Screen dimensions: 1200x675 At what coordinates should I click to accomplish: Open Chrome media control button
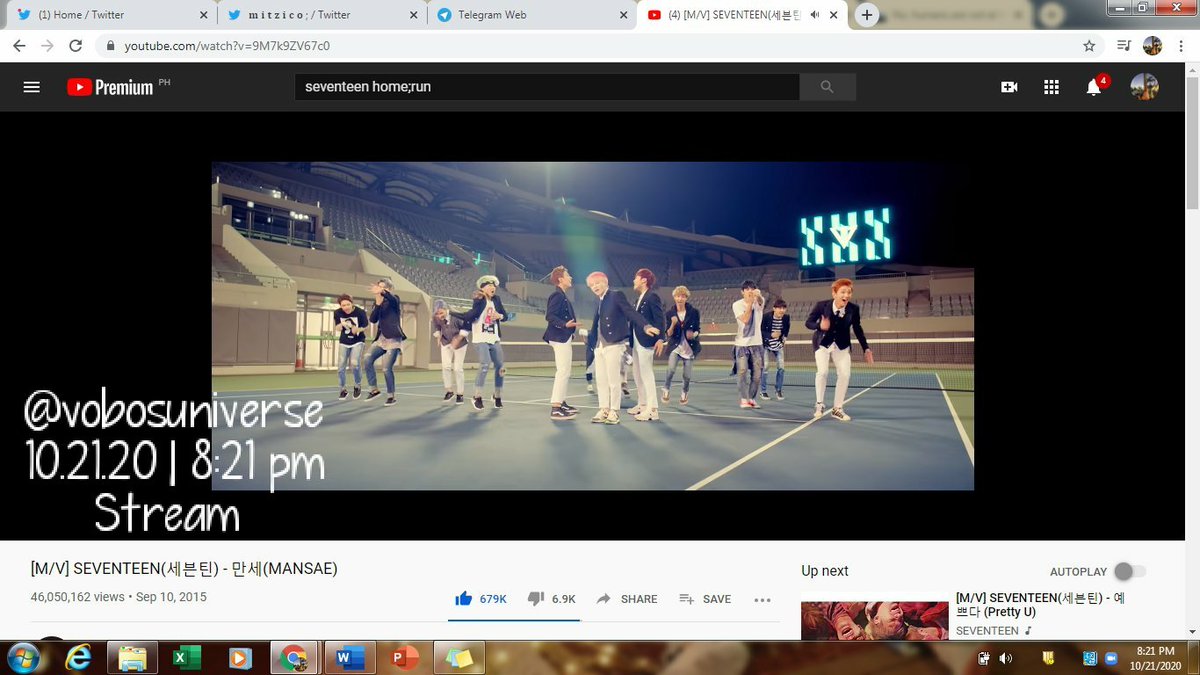coord(1123,46)
